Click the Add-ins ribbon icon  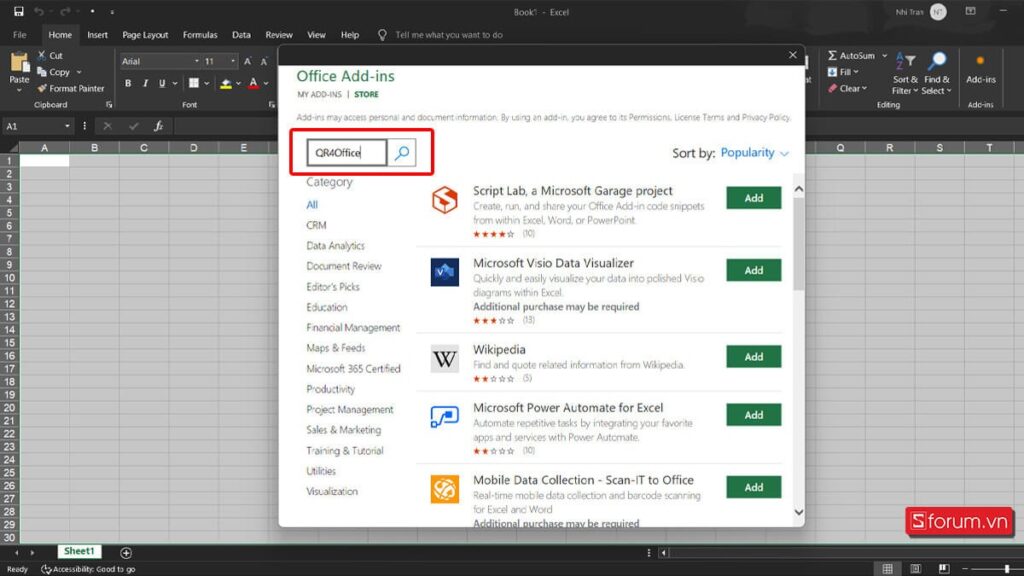[x=980, y=61]
